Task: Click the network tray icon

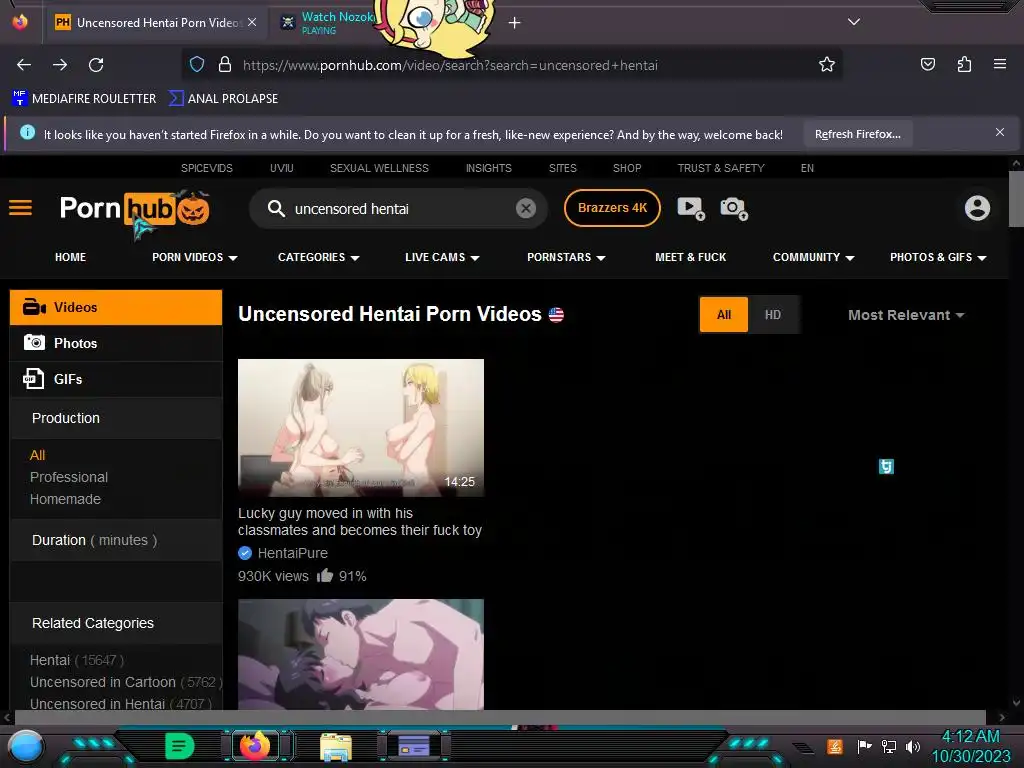Action: tap(888, 746)
